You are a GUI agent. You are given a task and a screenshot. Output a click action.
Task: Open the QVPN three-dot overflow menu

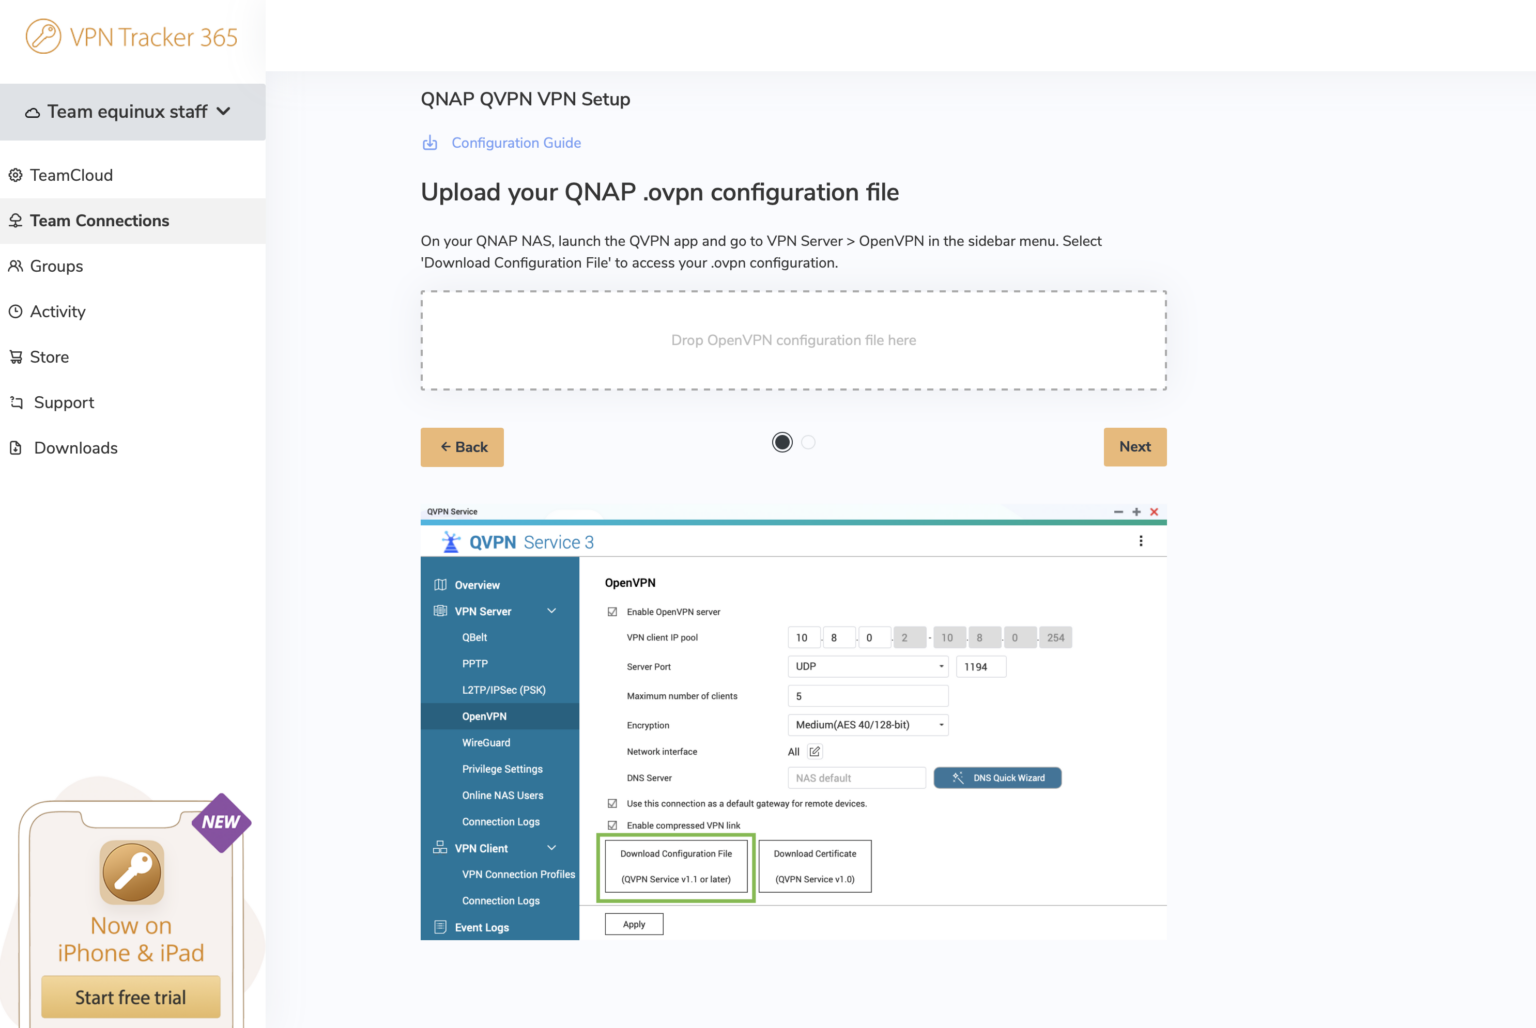click(1141, 540)
